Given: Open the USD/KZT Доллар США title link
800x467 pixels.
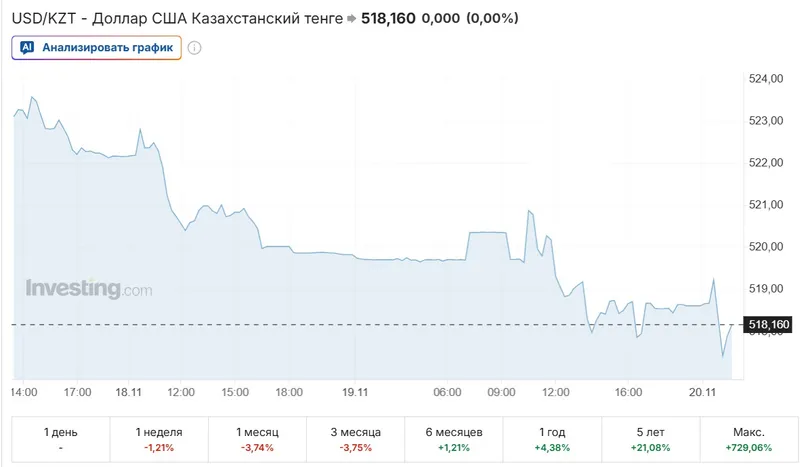Looking at the screenshot, I should [176, 19].
